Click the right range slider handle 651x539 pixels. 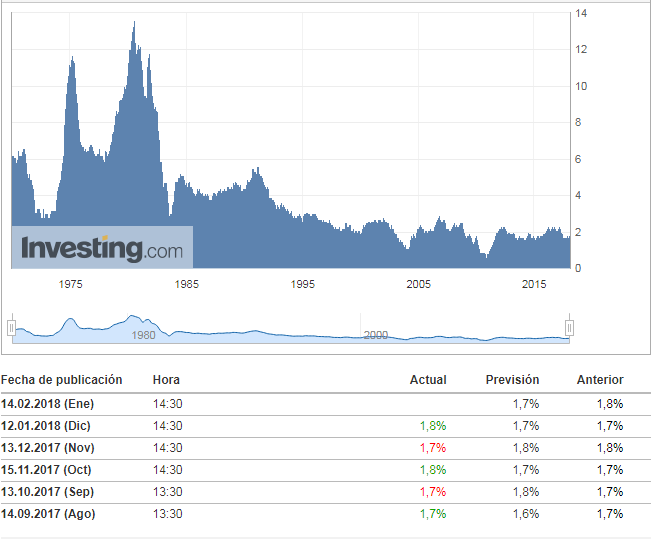coord(569,327)
